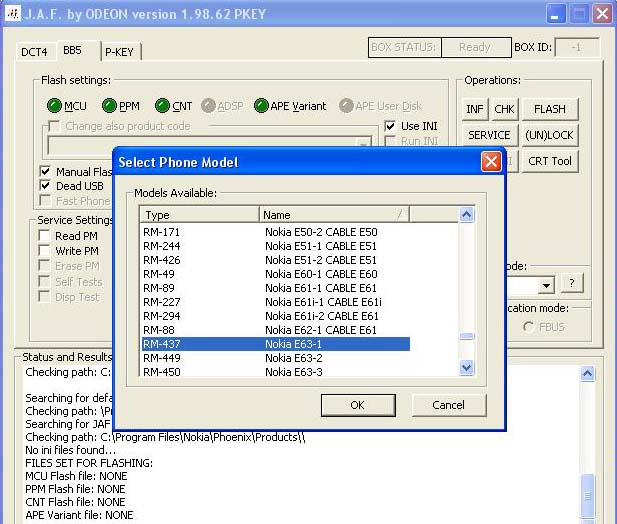Viewport: 617px width, 524px height.
Task: Select RM-426 Nokia E51-2 row
Action: point(275,260)
